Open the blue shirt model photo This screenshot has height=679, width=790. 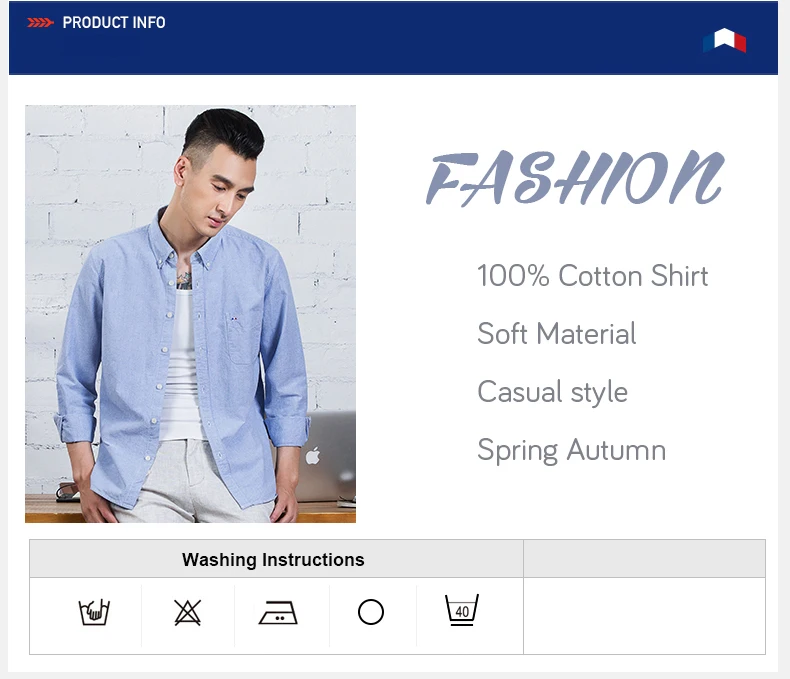point(190,314)
